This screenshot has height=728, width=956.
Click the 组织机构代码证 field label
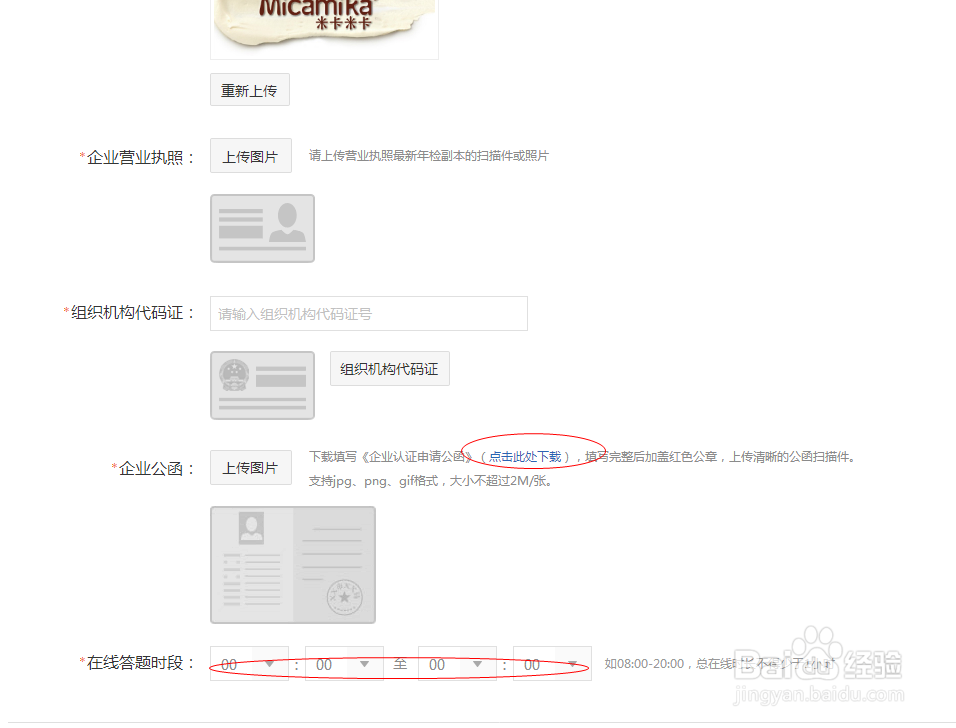tap(129, 313)
